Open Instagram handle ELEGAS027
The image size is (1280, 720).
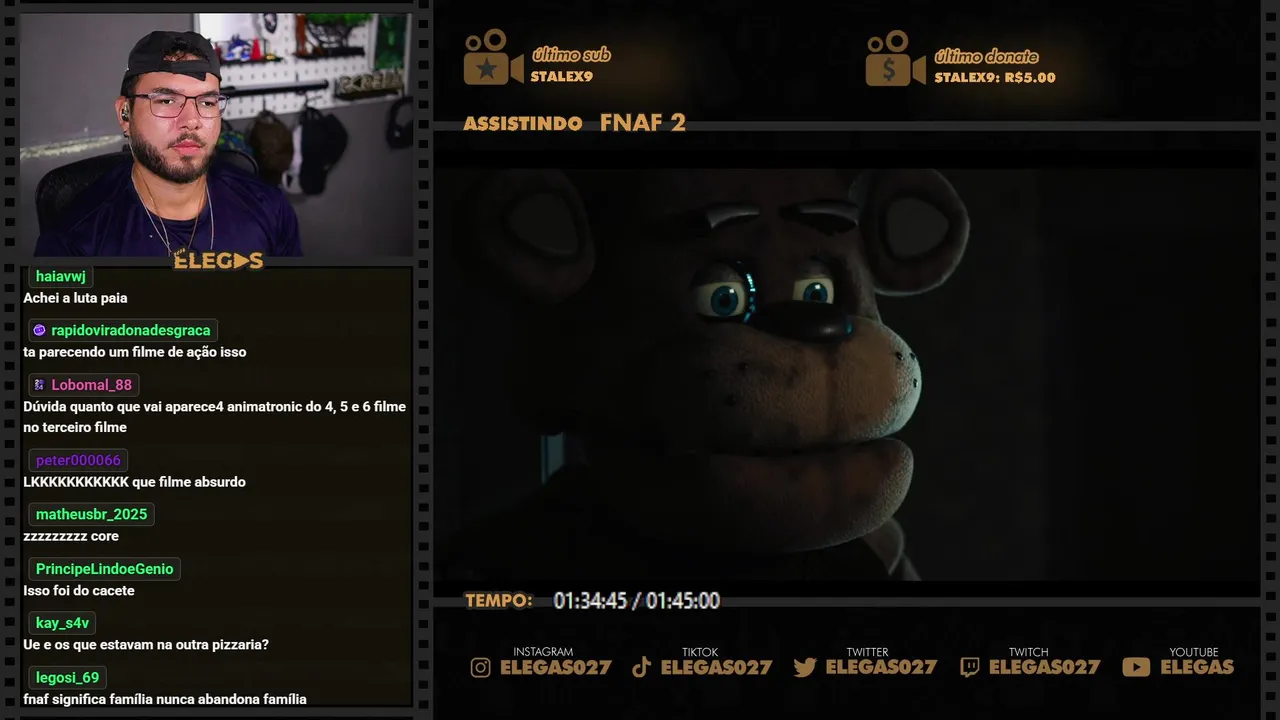point(555,667)
